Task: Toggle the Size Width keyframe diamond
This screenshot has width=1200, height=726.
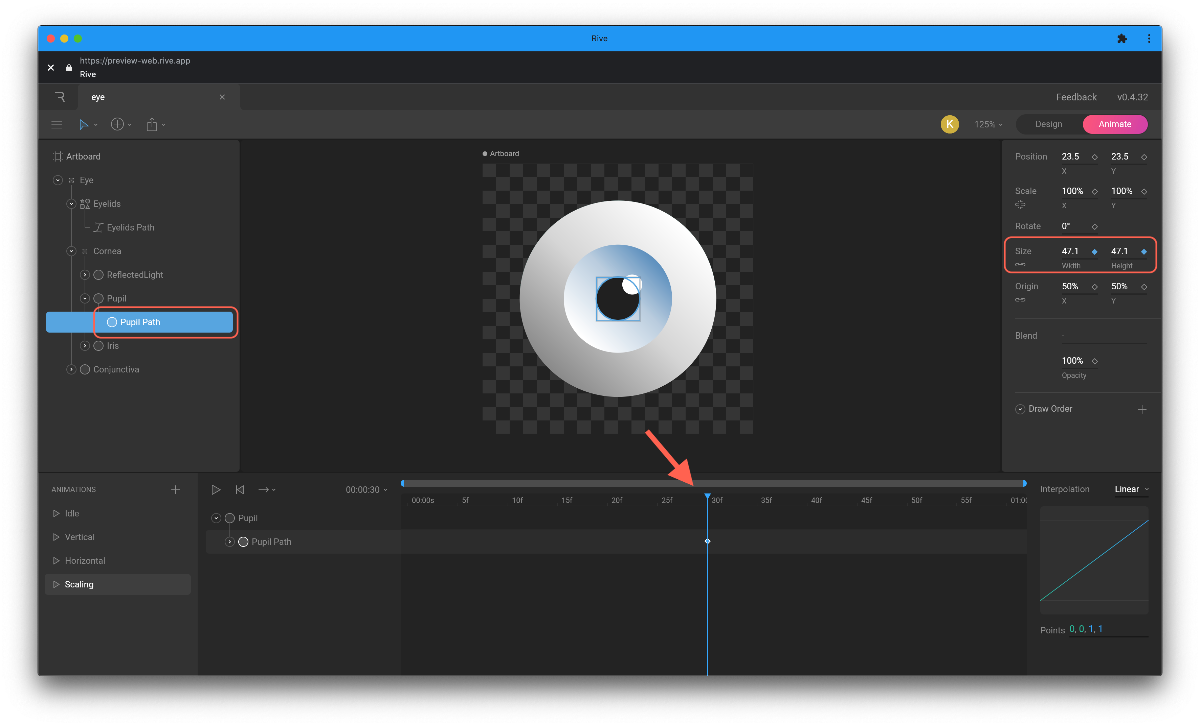Action: 1094,252
